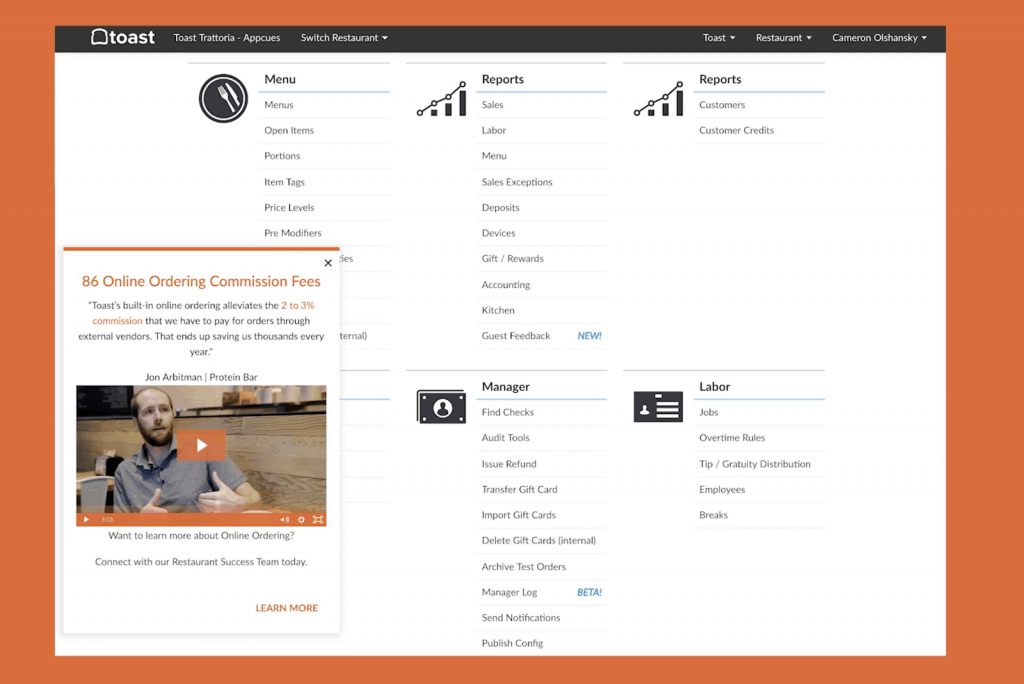Click the Manager cash icon

coord(441,407)
